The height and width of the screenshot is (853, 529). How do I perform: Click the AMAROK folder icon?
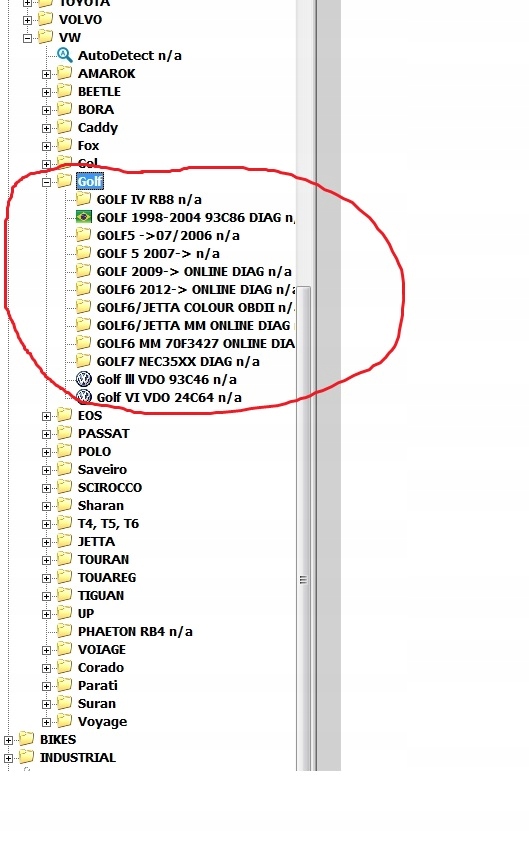[x=65, y=72]
